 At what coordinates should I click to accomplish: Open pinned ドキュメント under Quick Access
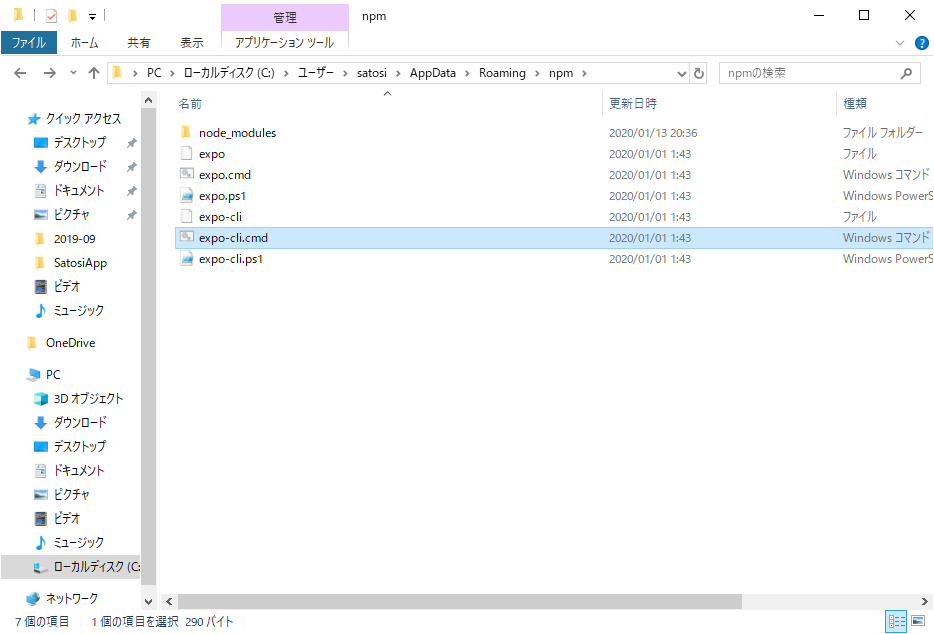click(x=78, y=191)
